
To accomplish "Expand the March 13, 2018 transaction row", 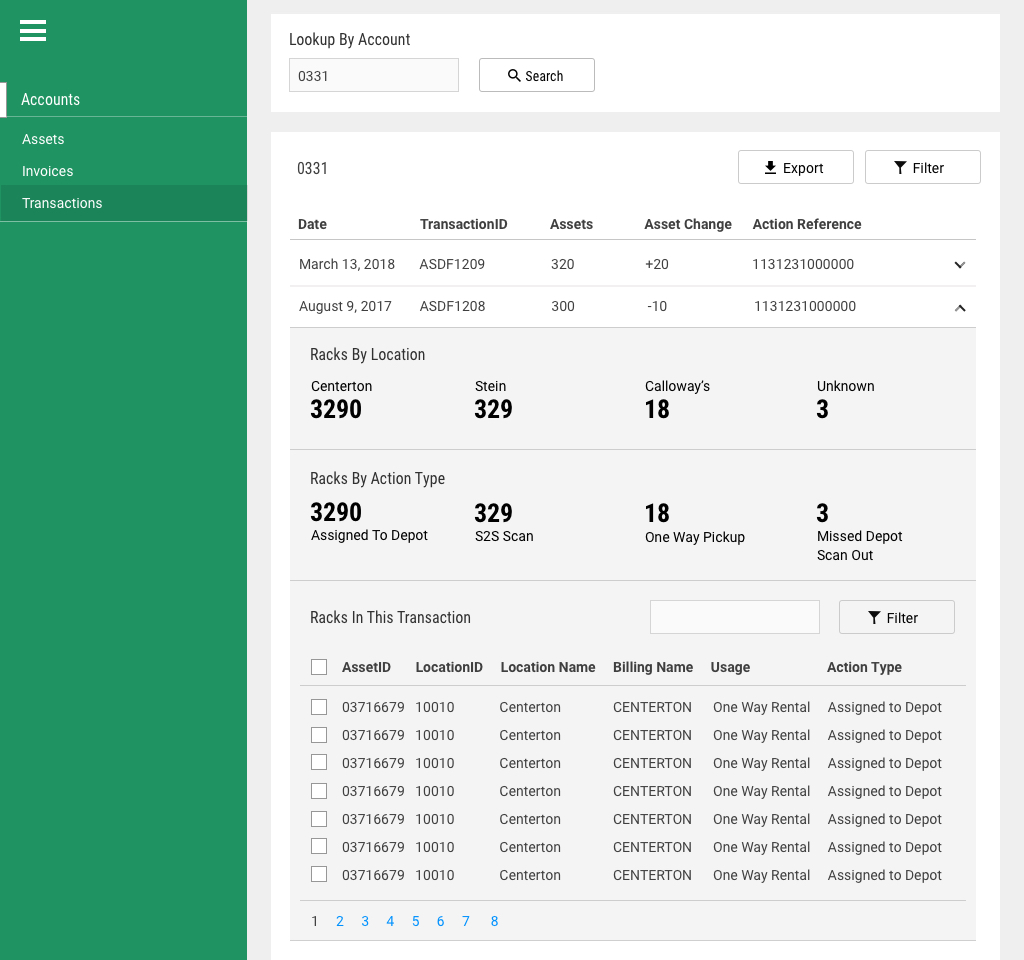I will click(x=959, y=265).
